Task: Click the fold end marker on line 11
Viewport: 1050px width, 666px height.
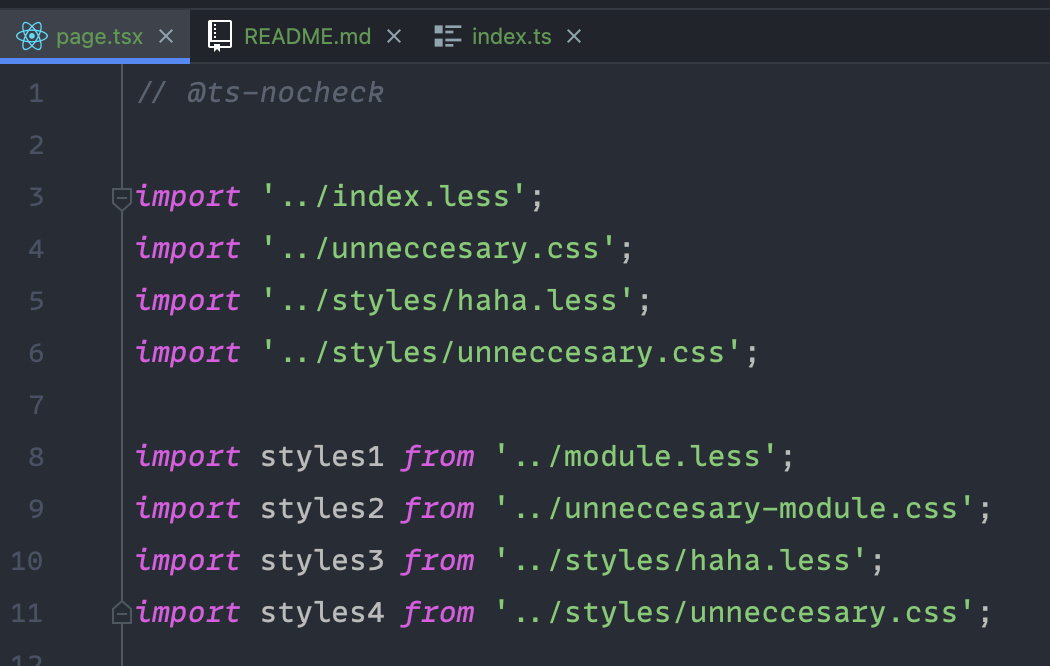Action: click(x=122, y=612)
